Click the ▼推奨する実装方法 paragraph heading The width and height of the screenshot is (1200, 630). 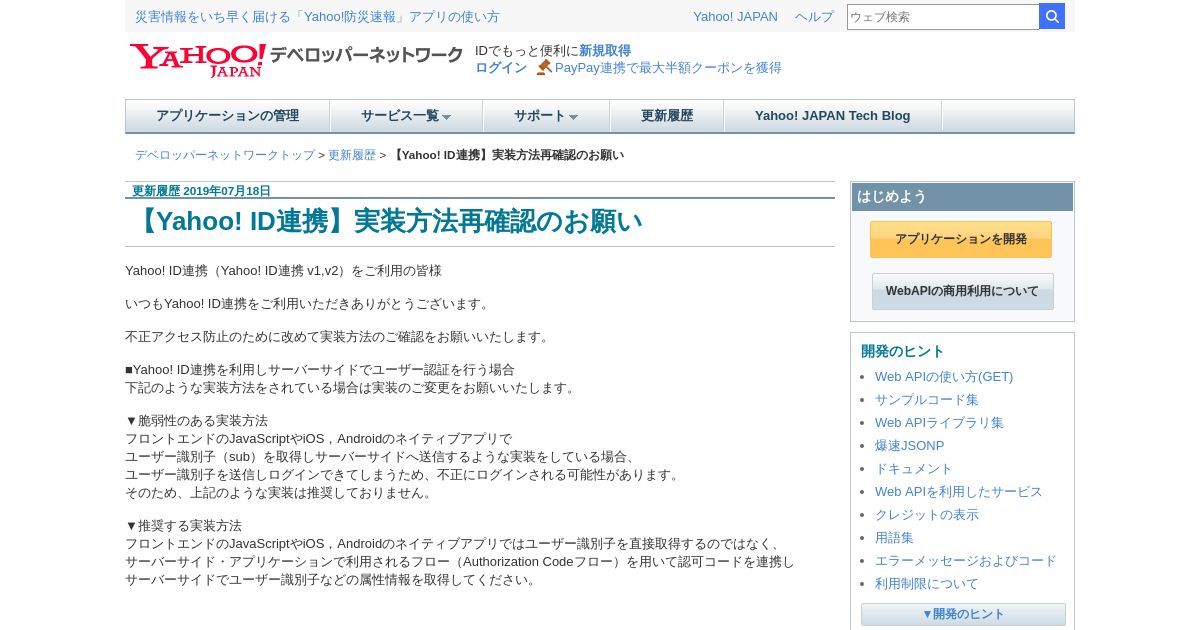point(184,526)
